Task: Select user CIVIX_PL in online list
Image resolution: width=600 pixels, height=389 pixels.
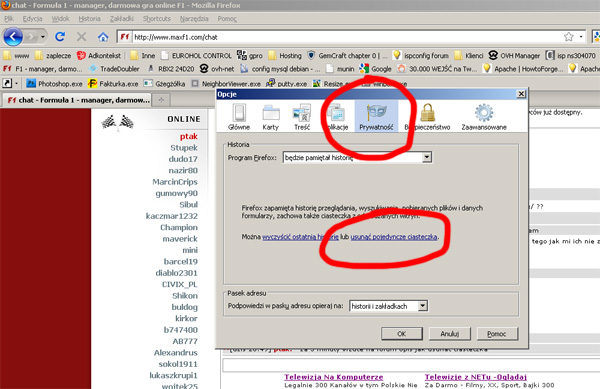Action: click(179, 284)
